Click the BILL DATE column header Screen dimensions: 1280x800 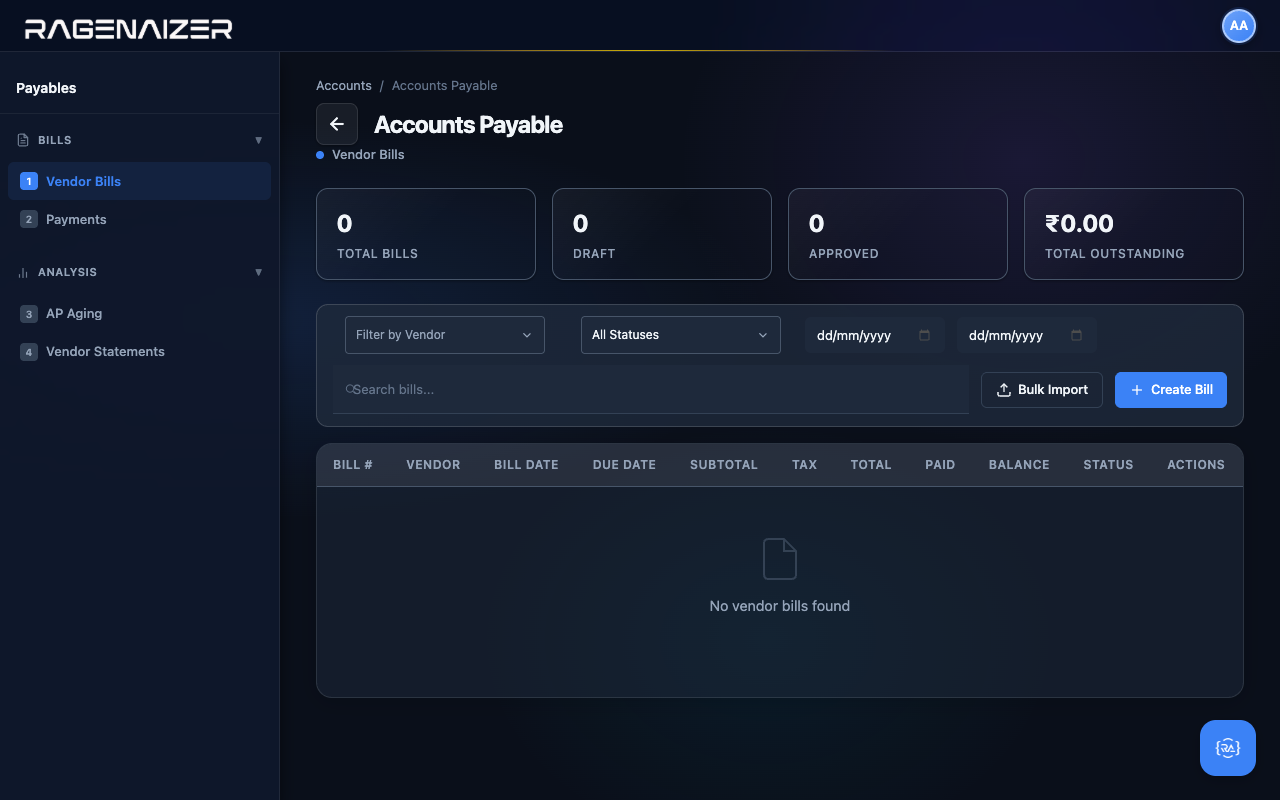pyautogui.click(x=526, y=465)
